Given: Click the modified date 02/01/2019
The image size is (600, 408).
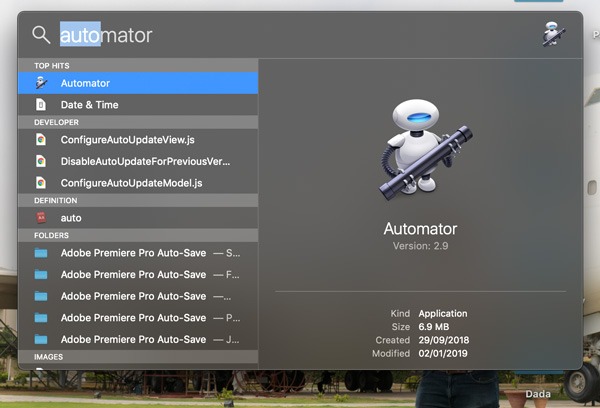Looking at the screenshot, I should point(443,353).
